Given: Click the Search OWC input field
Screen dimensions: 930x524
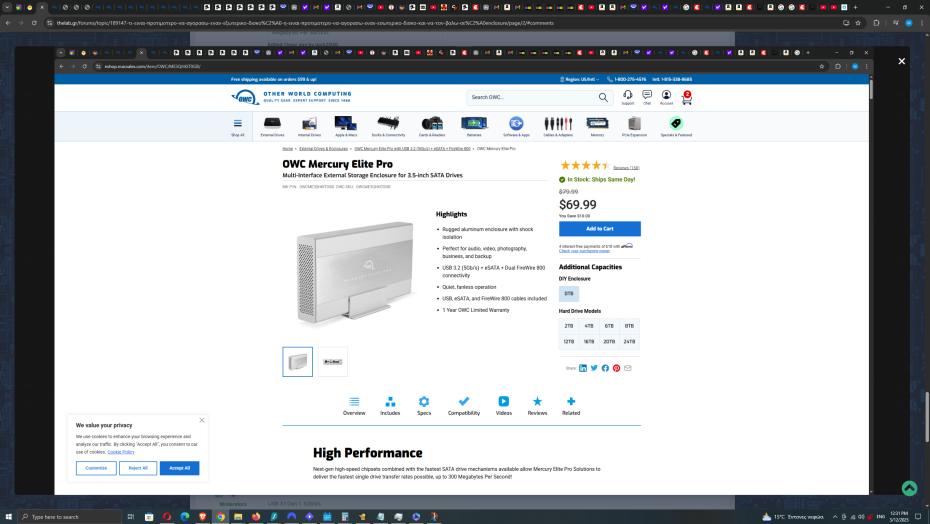Looking at the screenshot, I should pos(533,97).
